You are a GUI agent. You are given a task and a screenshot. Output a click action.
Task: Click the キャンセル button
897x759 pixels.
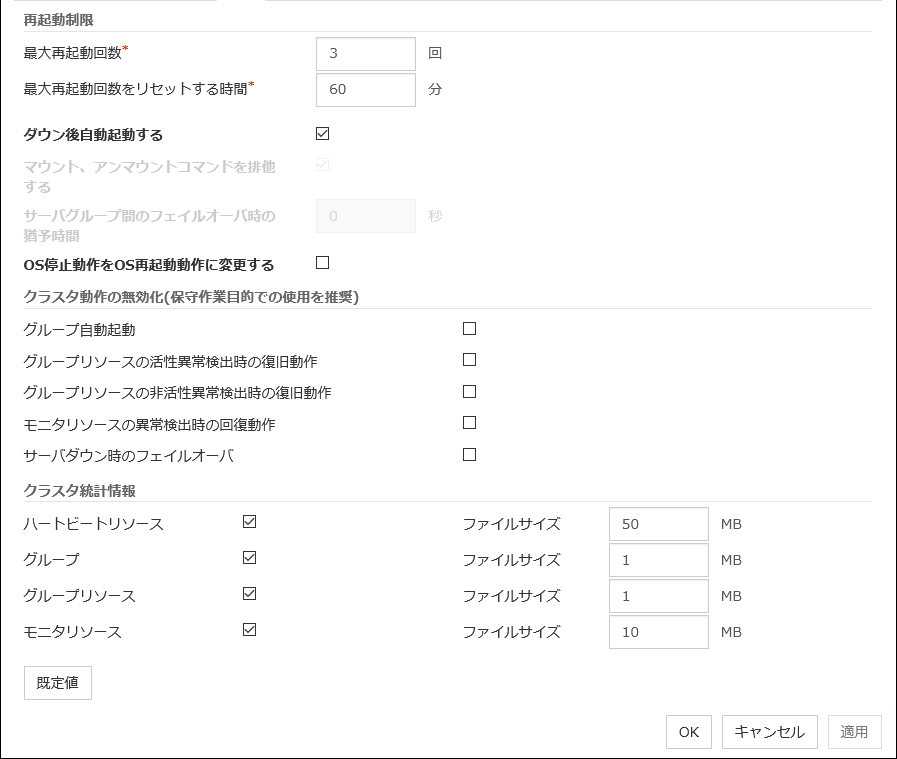pos(769,732)
